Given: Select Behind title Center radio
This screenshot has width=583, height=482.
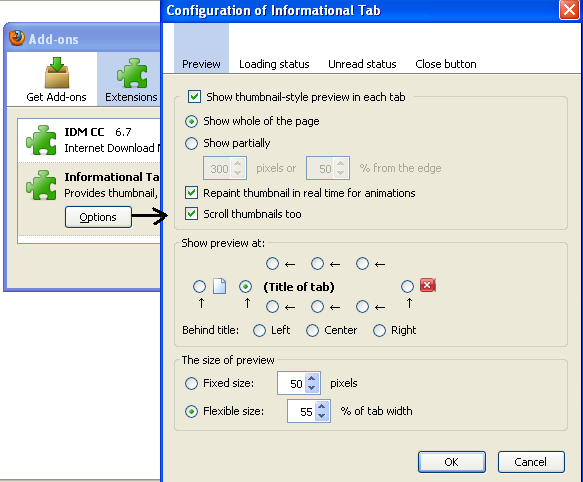Looking at the screenshot, I should (312, 330).
